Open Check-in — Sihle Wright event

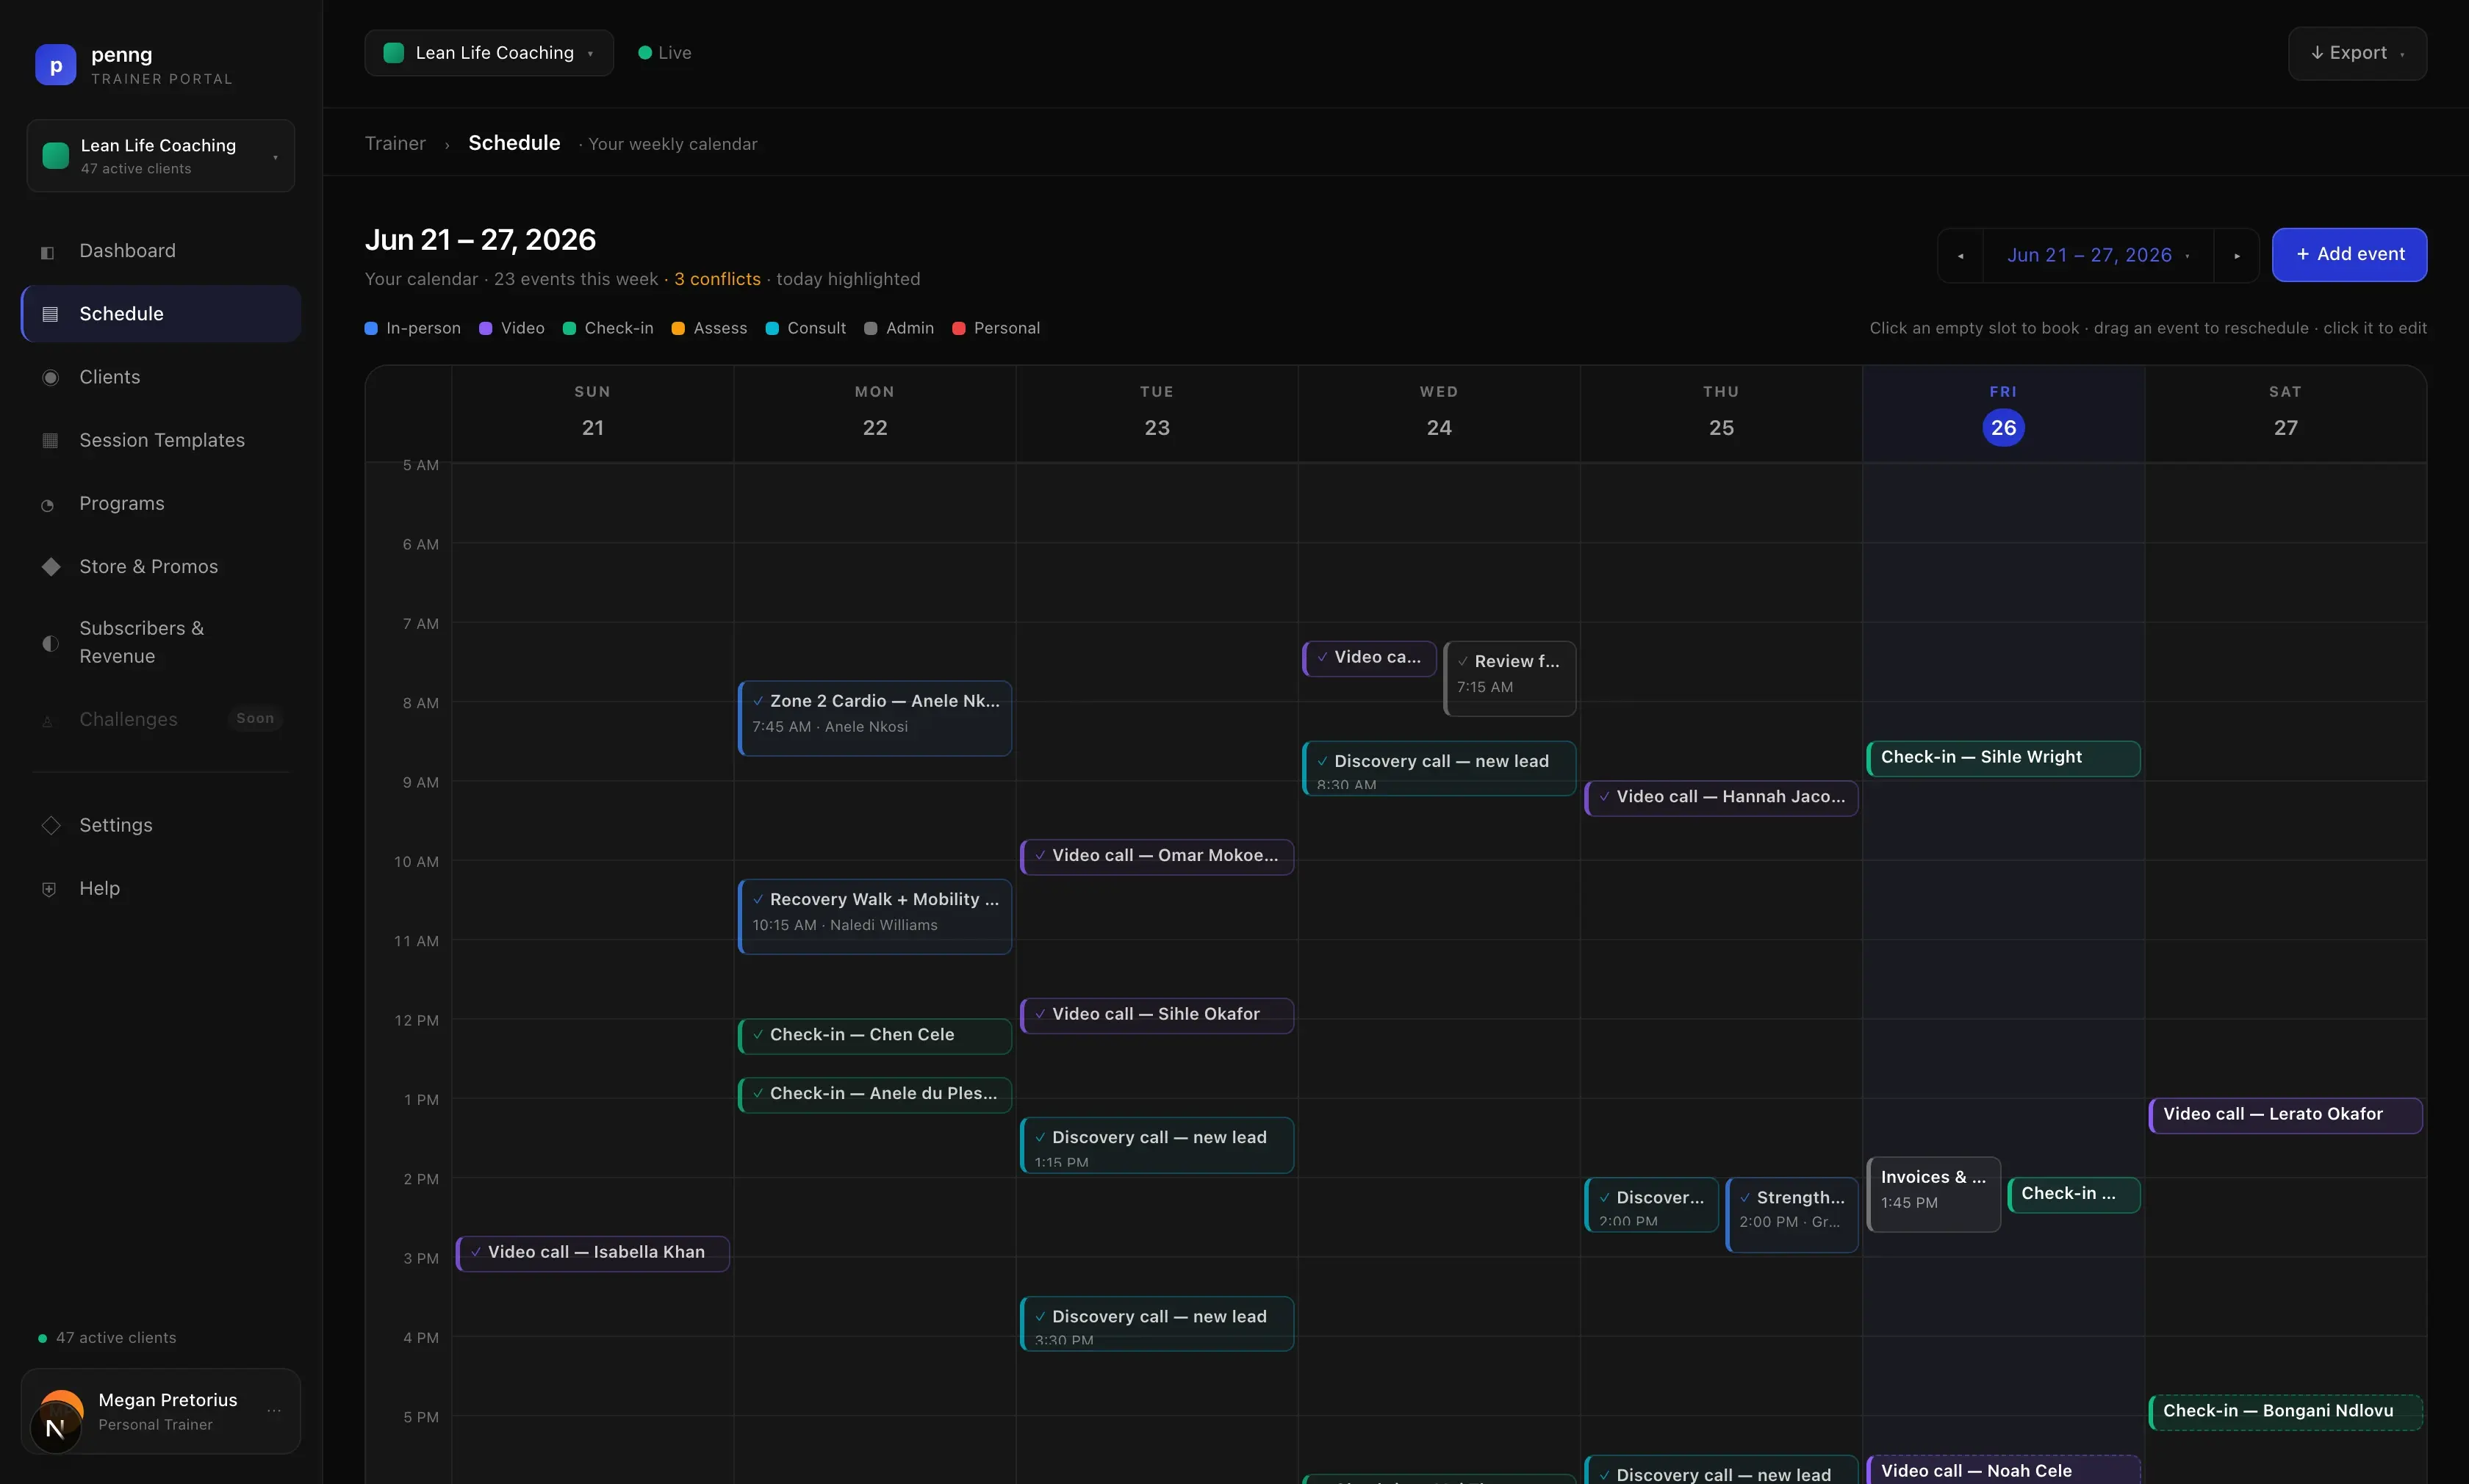point(2003,758)
